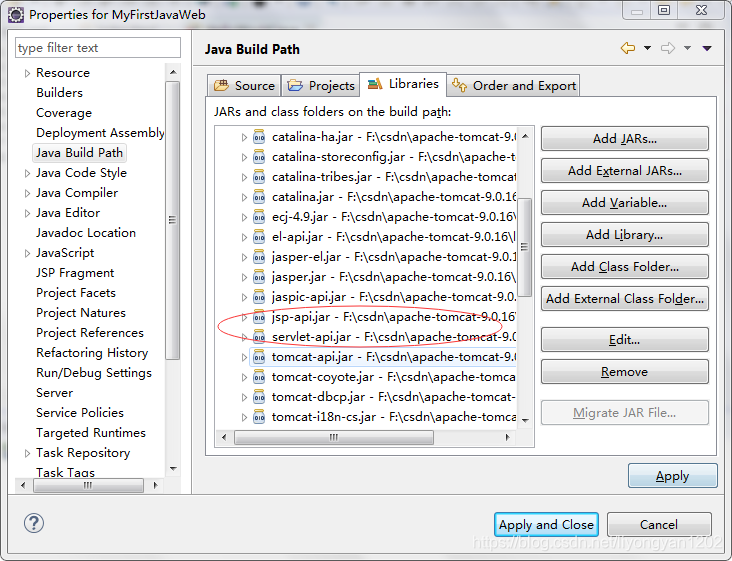Expand the tomcat-api.jar entry

244,358
